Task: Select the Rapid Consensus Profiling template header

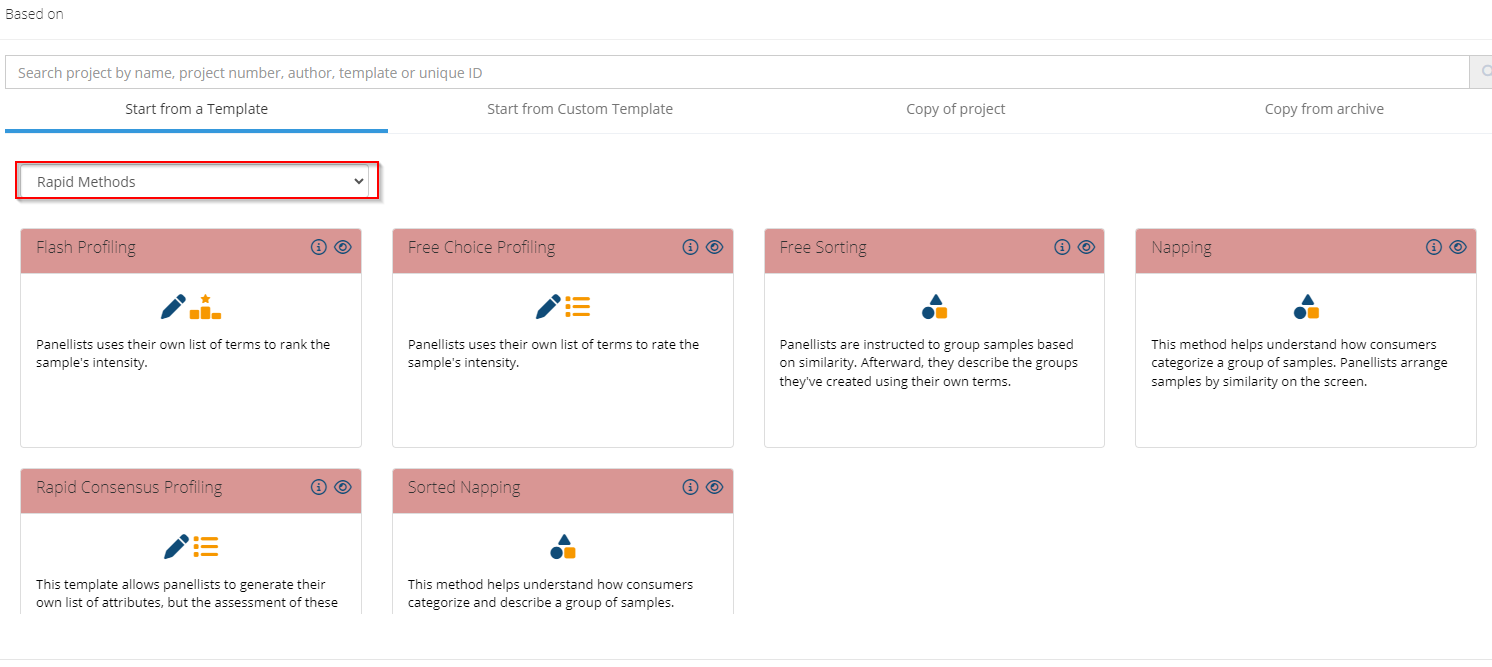Action: click(x=129, y=488)
